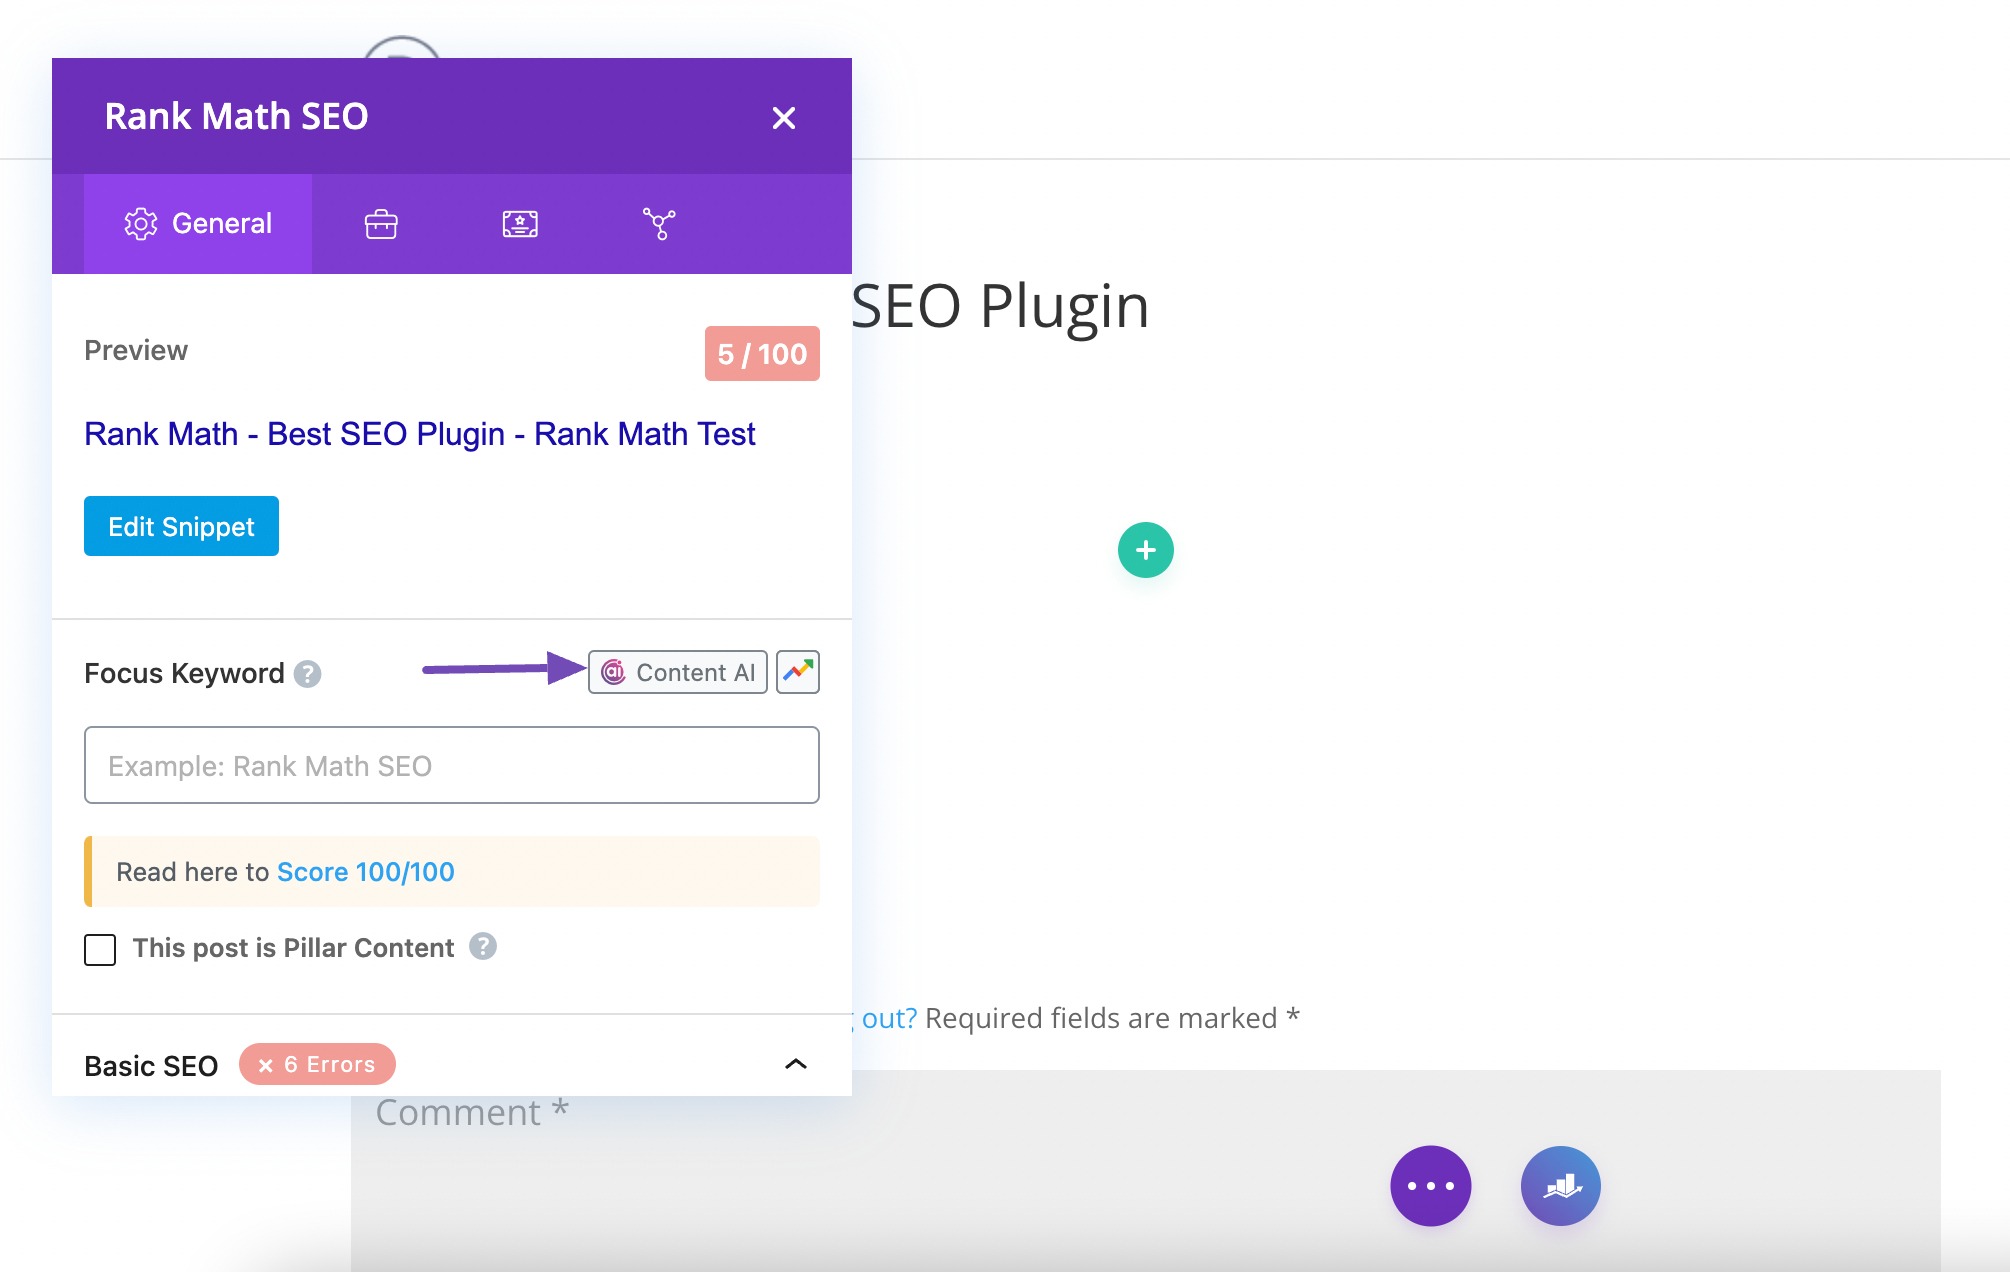The width and height of the screenshot is (2010, 1272).
Task: Click the link analysis tab icon
Action: pyautogui.click(x=658, y=223)
